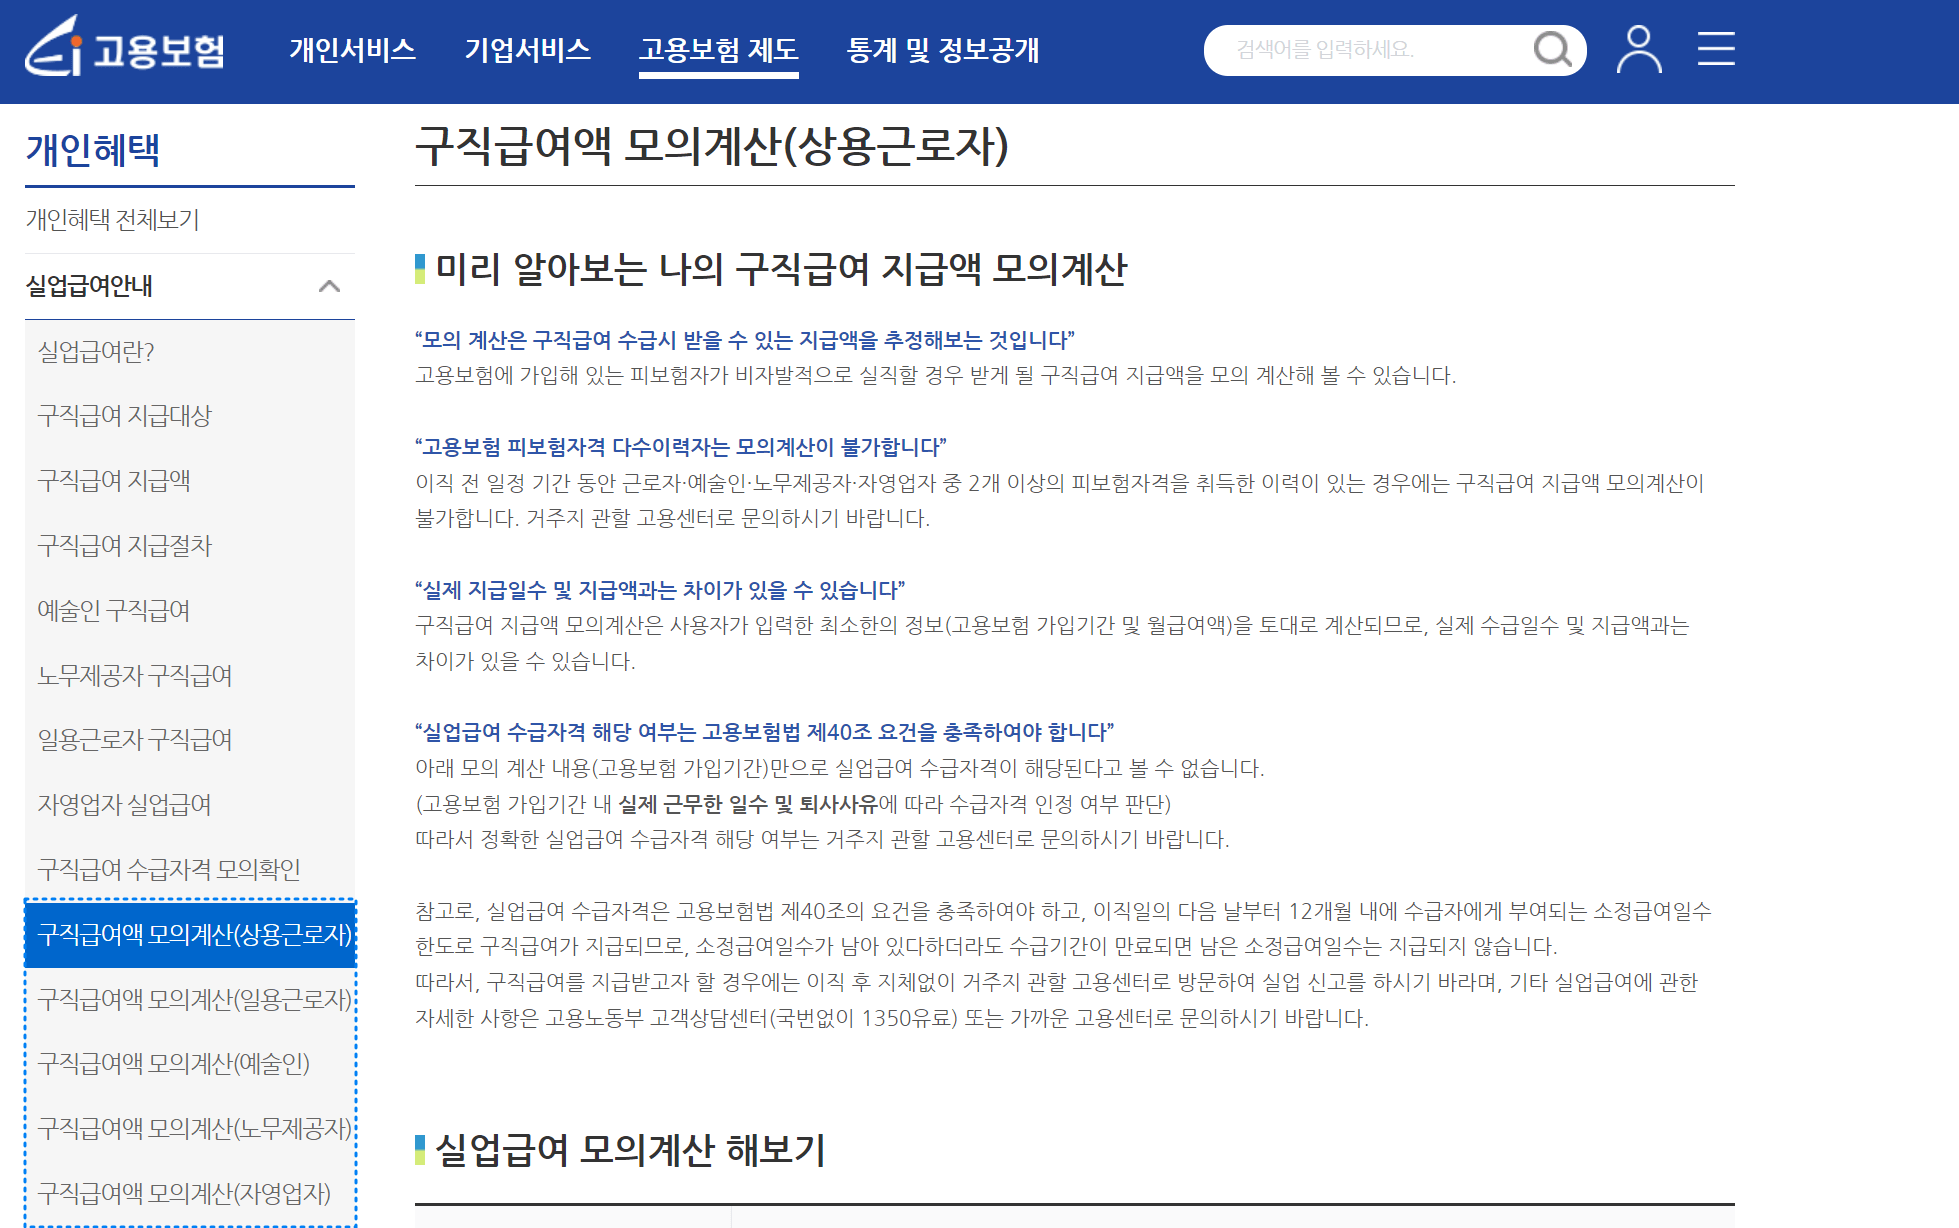This screenshot has width=1959, height=1228.
Task: Open search with the magnifier icon
Action: click(x=1552, y=48)
